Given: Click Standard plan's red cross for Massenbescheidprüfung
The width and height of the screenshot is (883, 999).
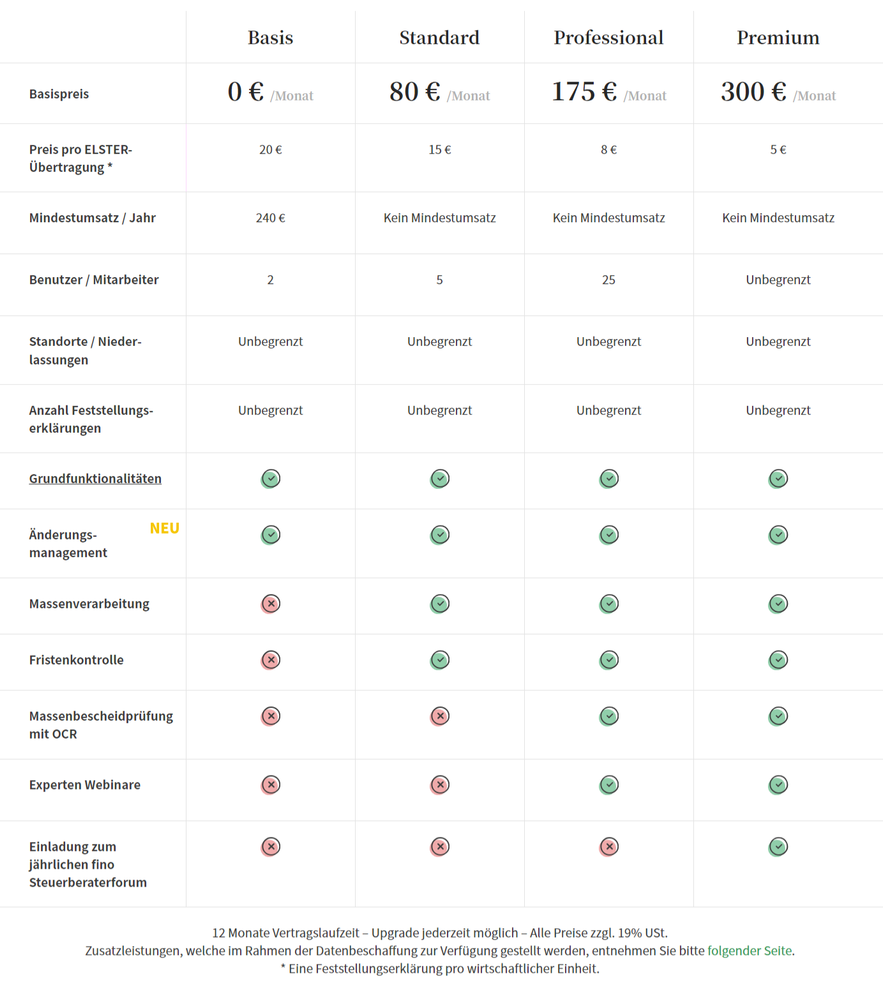Looking at the screenshot, I should coord(440,716).
